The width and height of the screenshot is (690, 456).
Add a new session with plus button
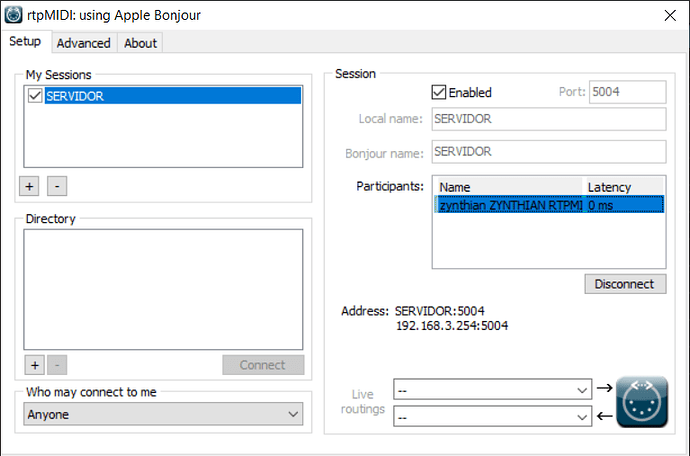[30, 186]
